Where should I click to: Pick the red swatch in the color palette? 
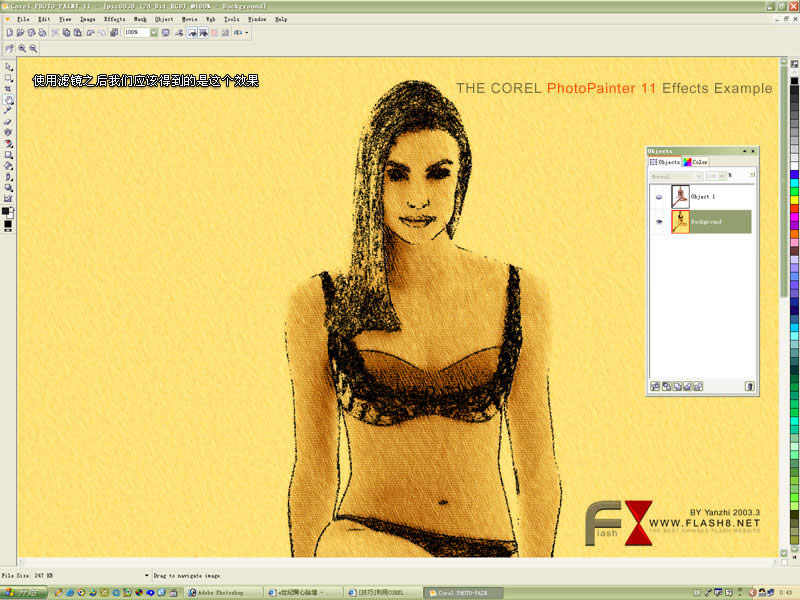click(x=794, y=209)
